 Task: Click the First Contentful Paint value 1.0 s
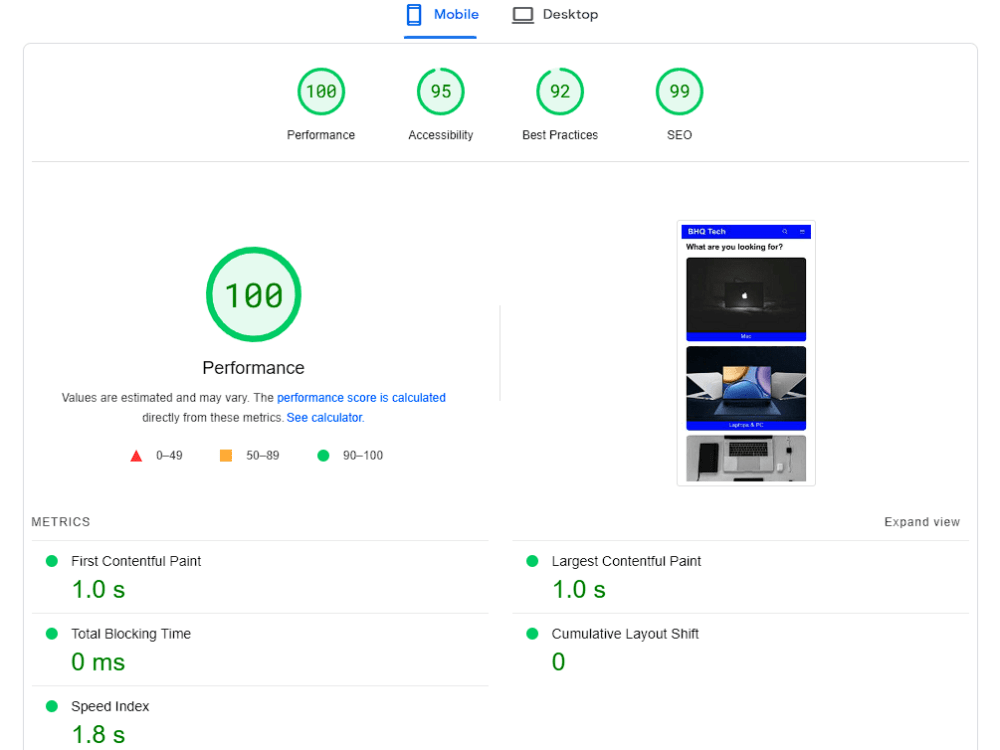(x=98, y=590)
